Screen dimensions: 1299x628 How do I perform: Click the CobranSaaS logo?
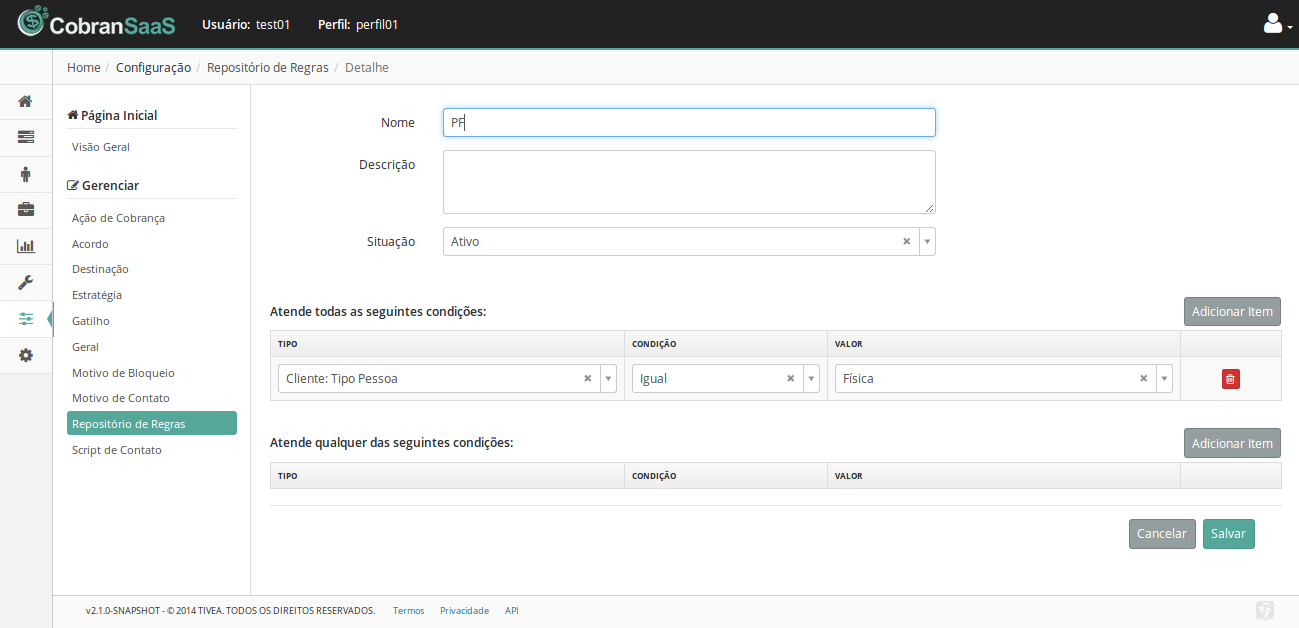pos(97,24)
